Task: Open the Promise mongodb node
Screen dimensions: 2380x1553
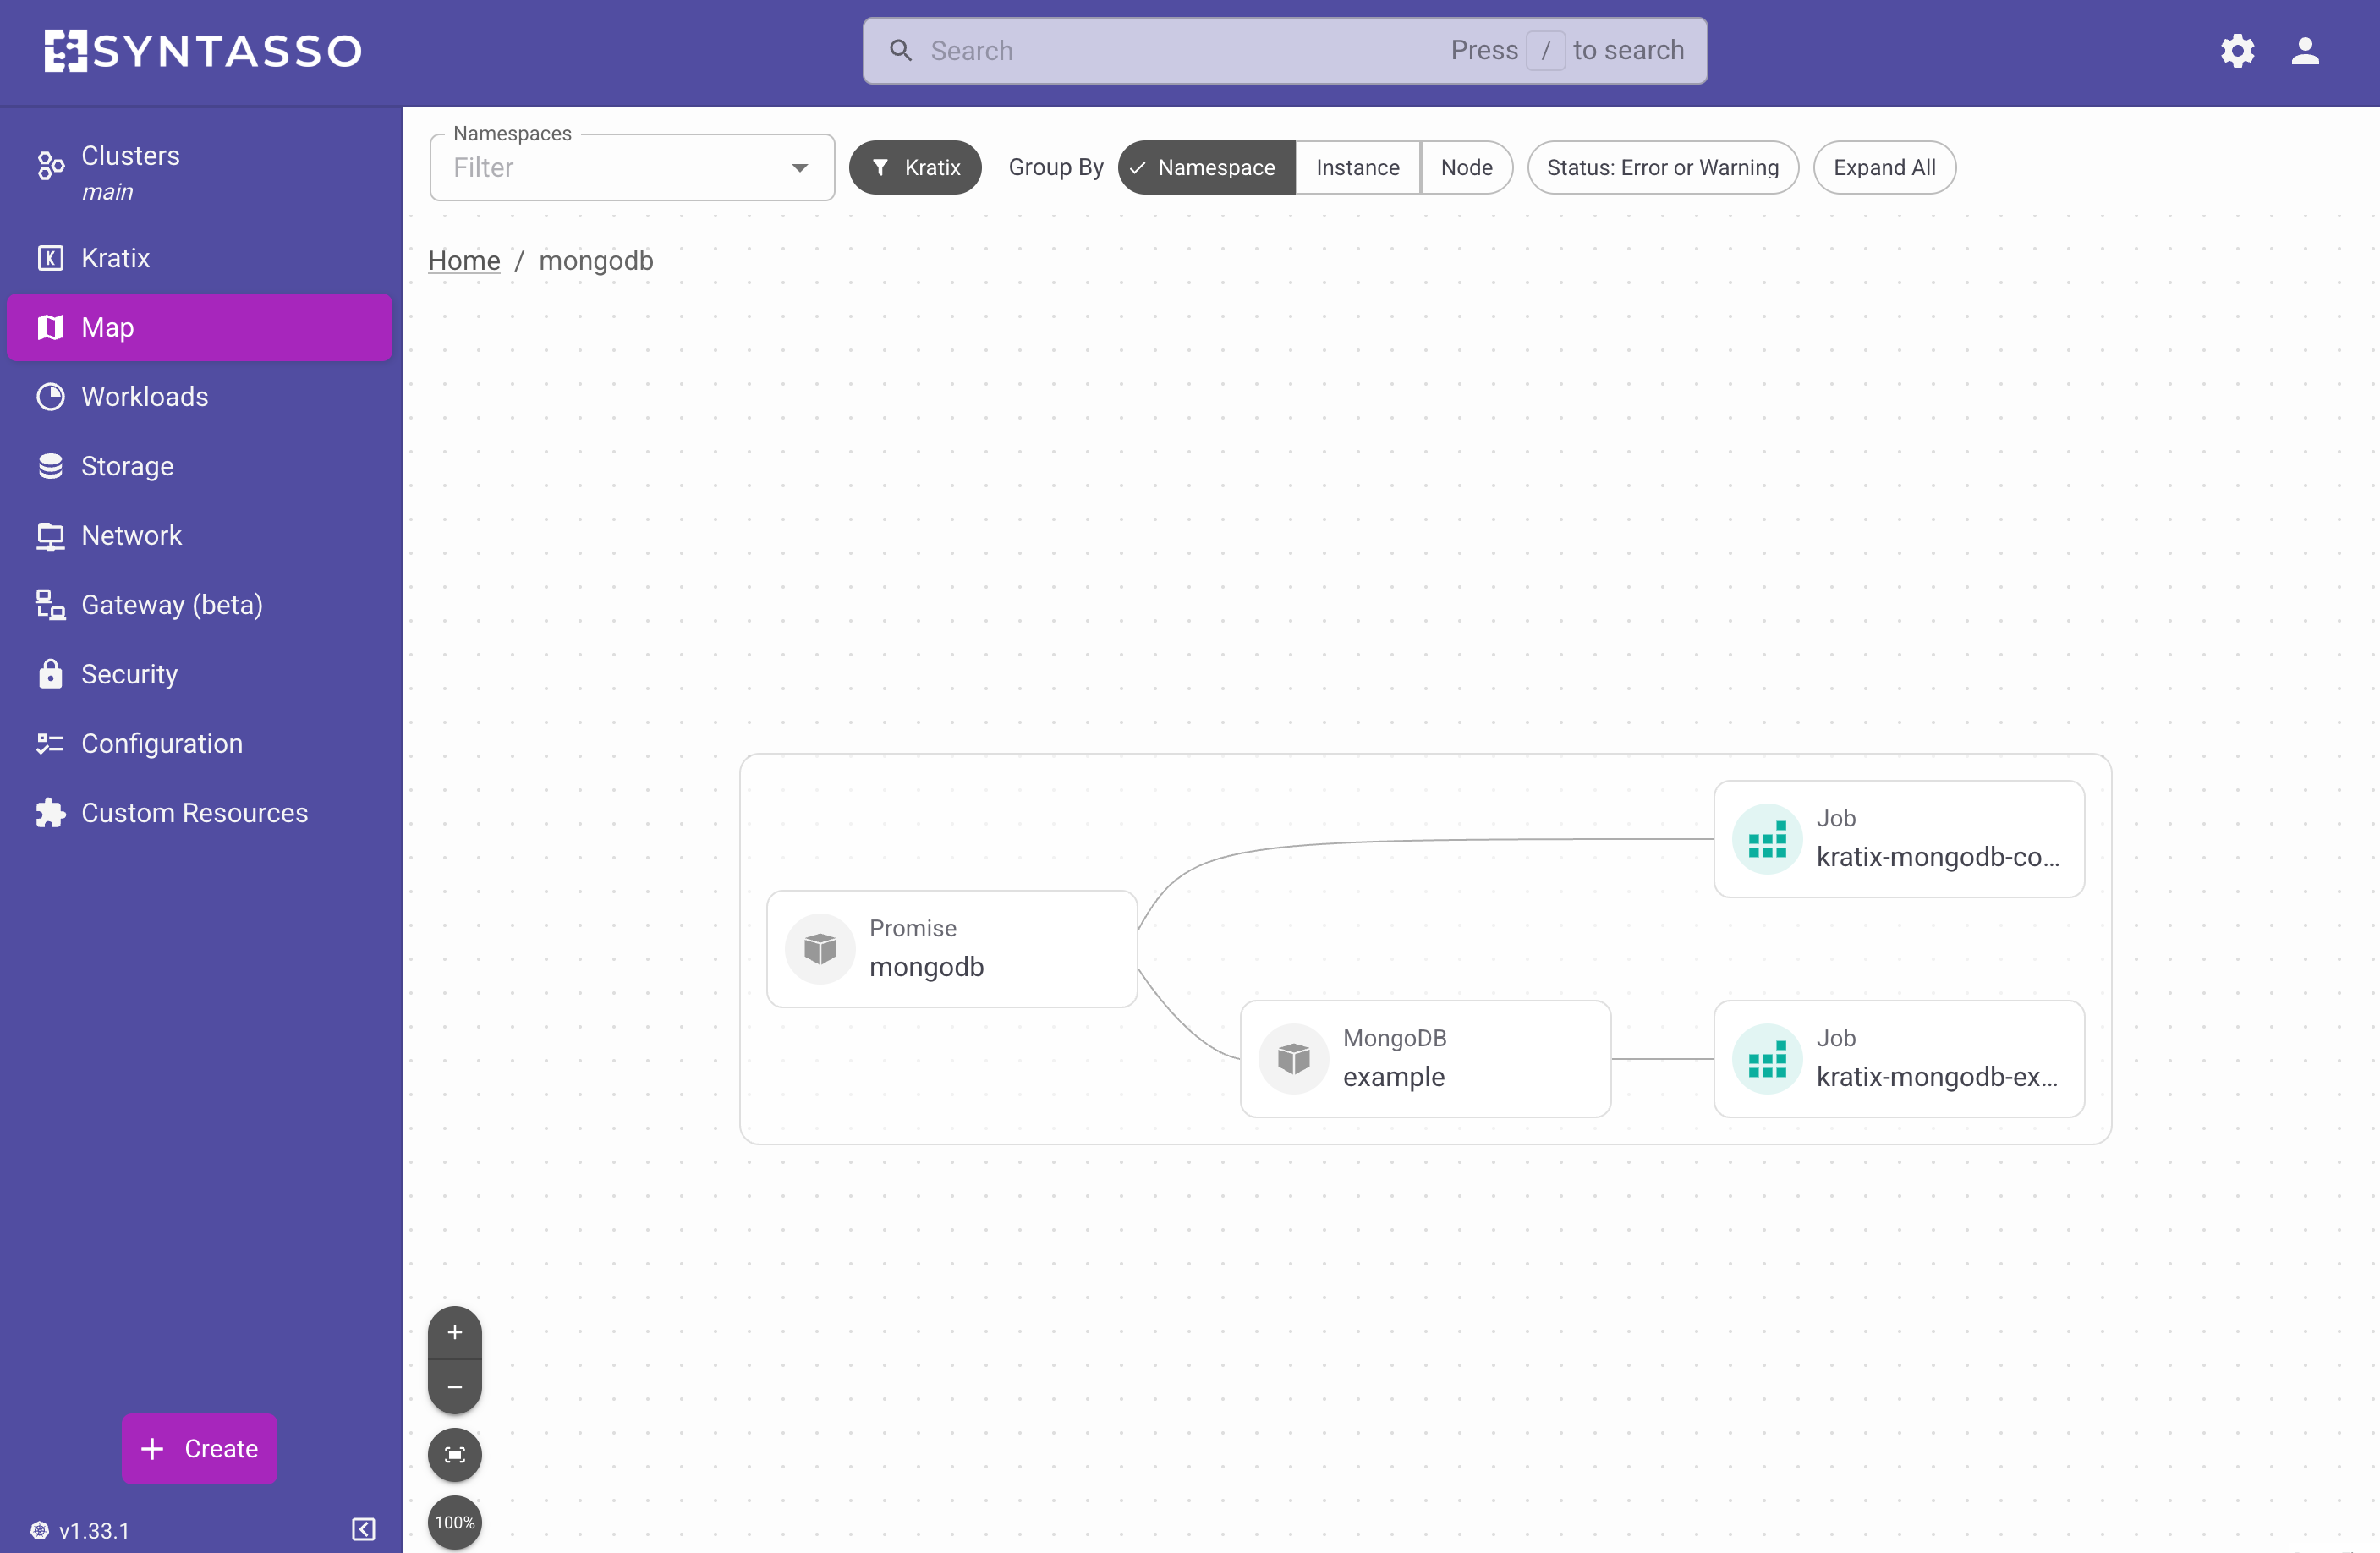Action: coord(952,949)
